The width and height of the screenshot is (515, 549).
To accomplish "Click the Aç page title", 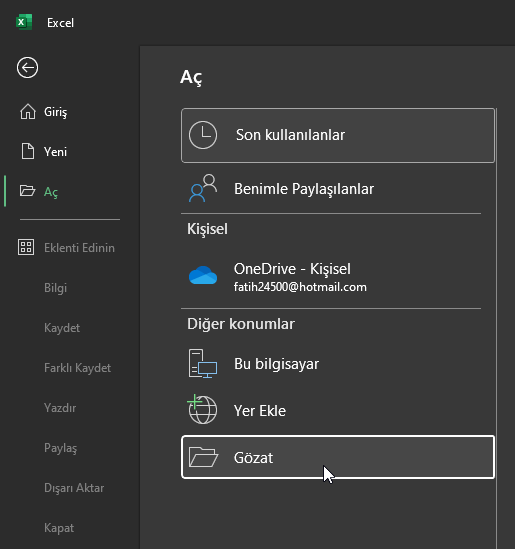I will click(191, 77).
